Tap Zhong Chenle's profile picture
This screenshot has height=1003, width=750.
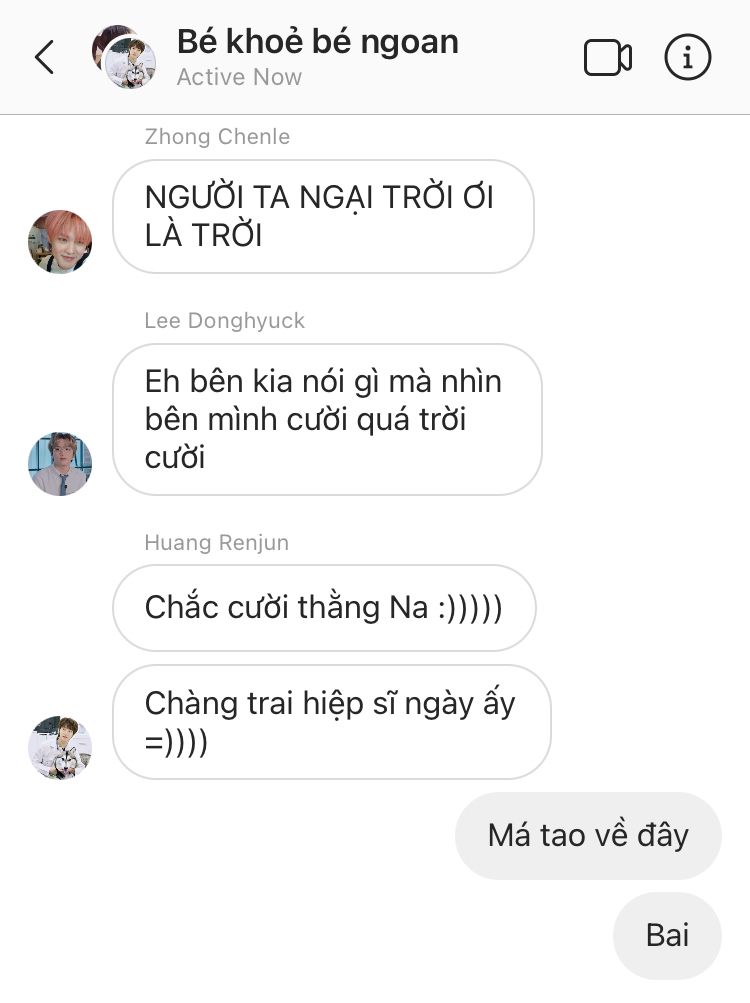60,242
